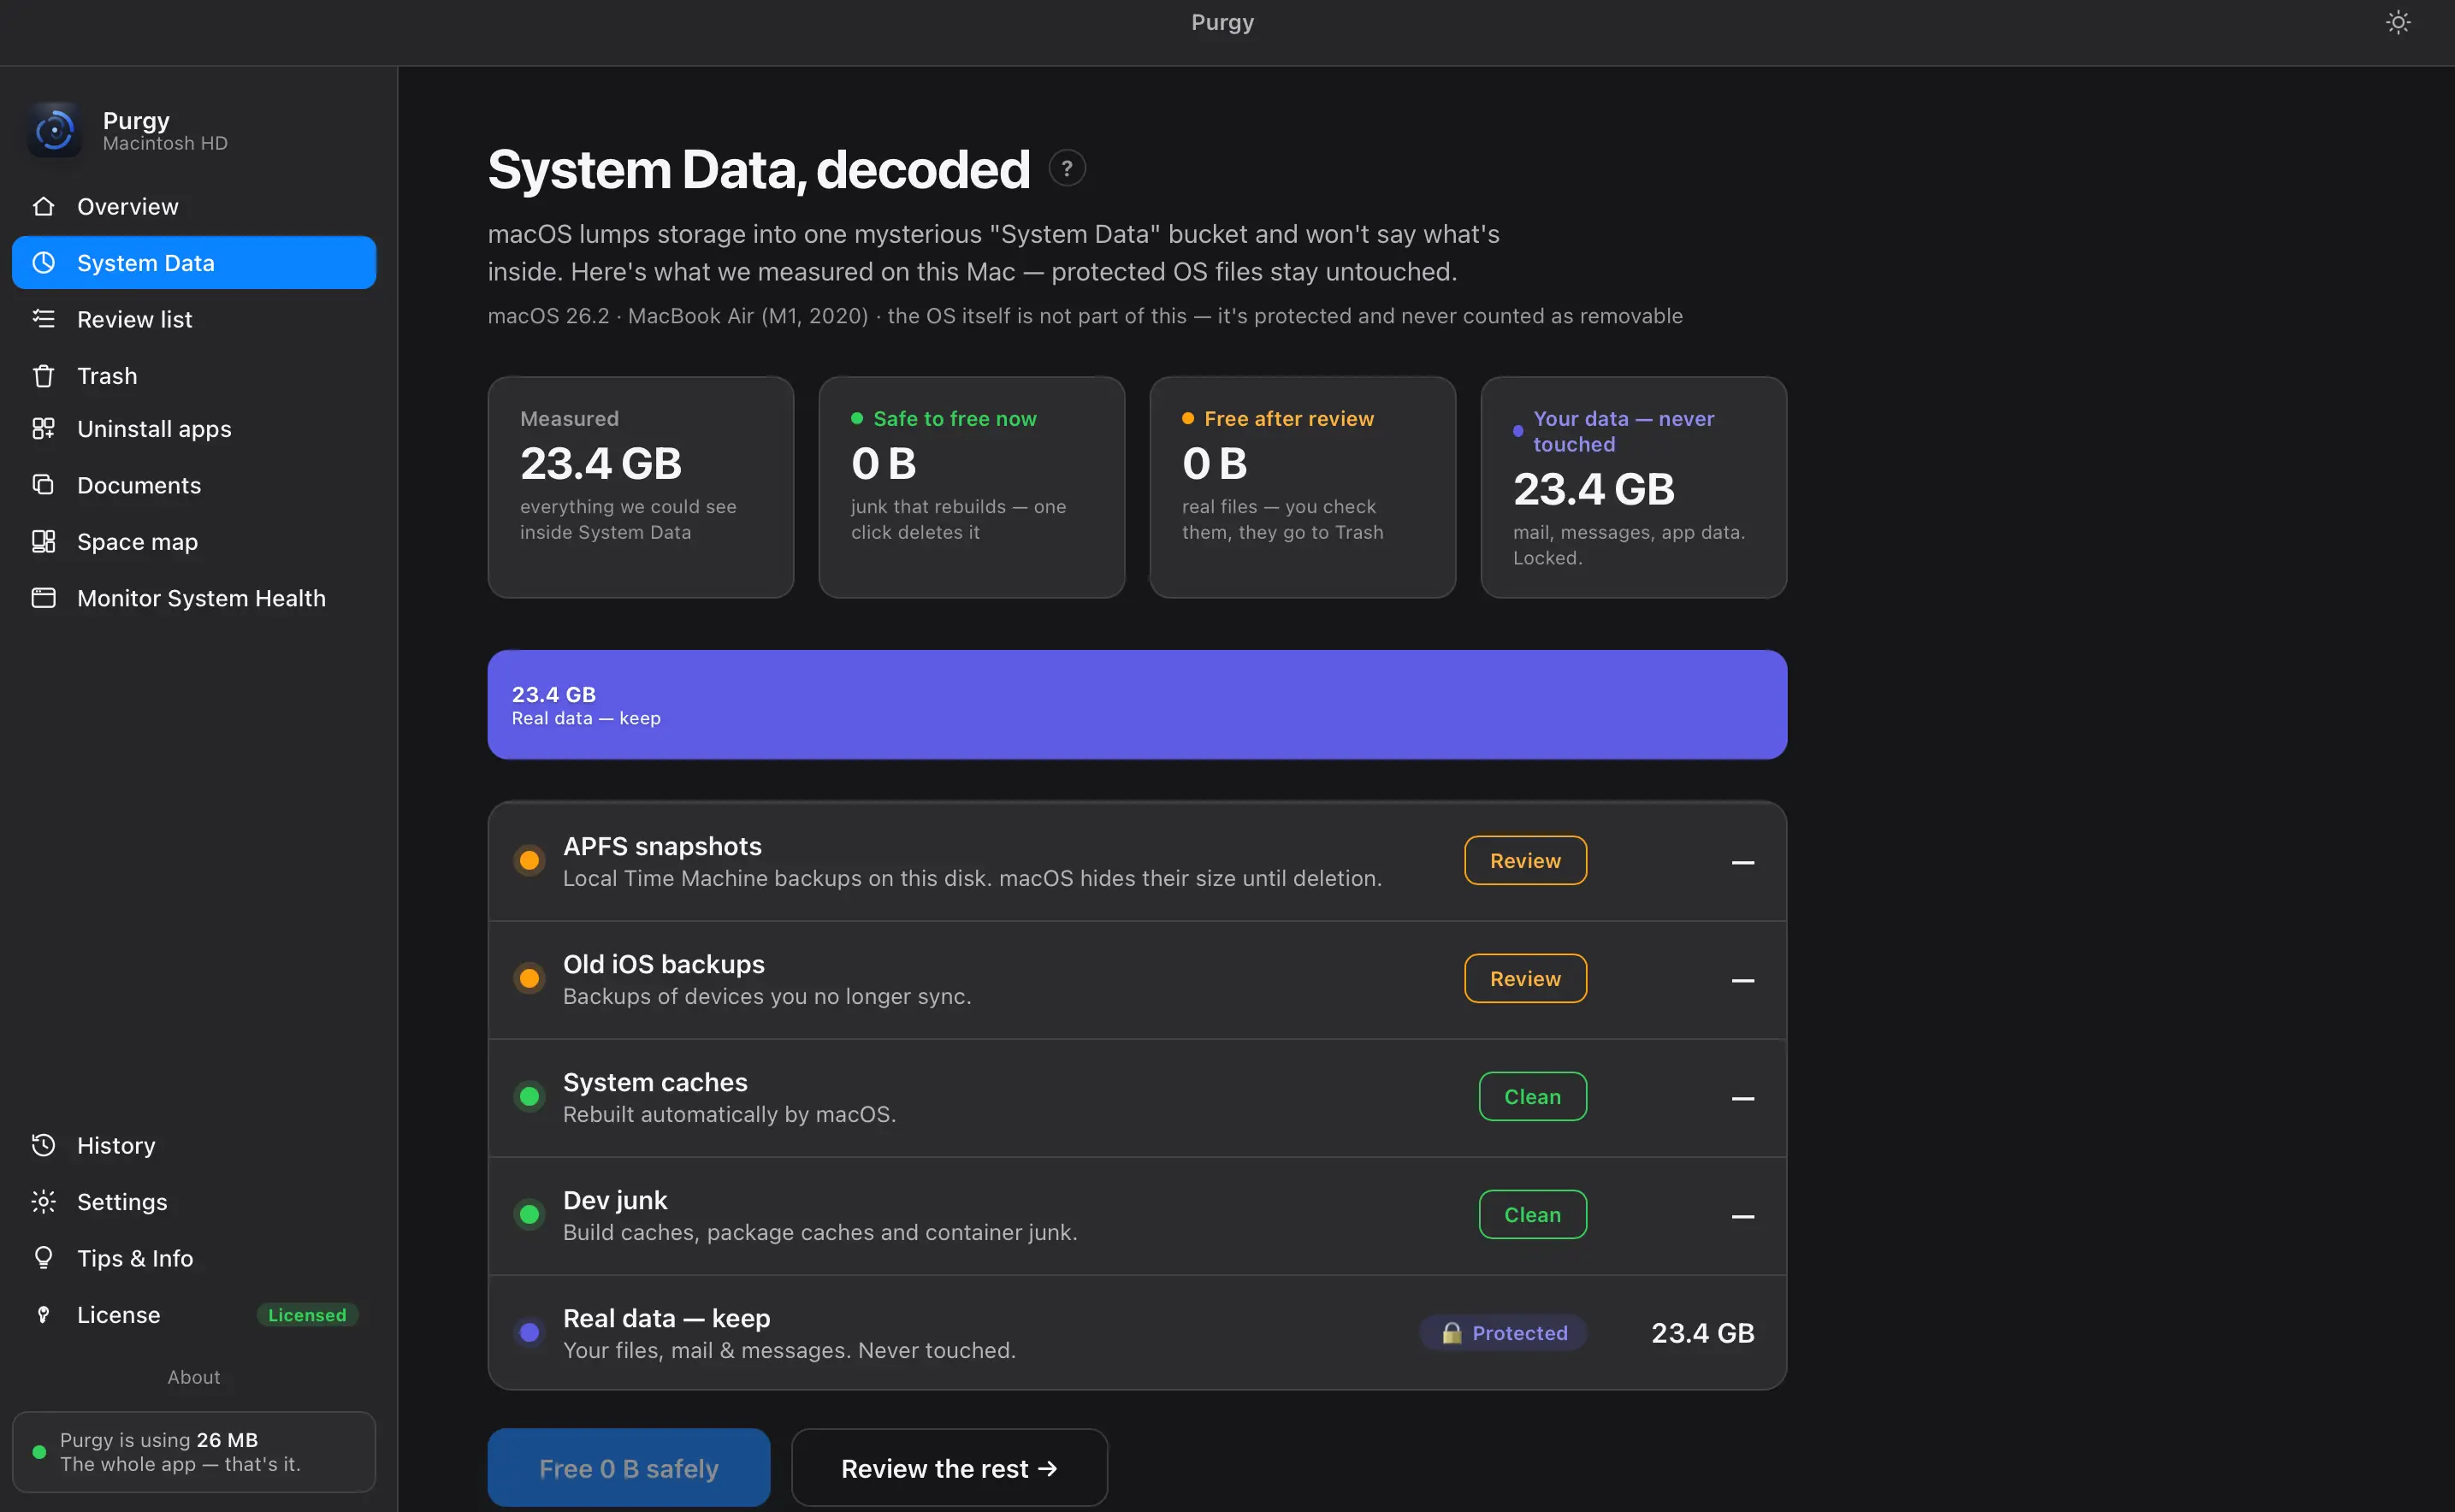Open the Overview section

(x=194, y=206)
